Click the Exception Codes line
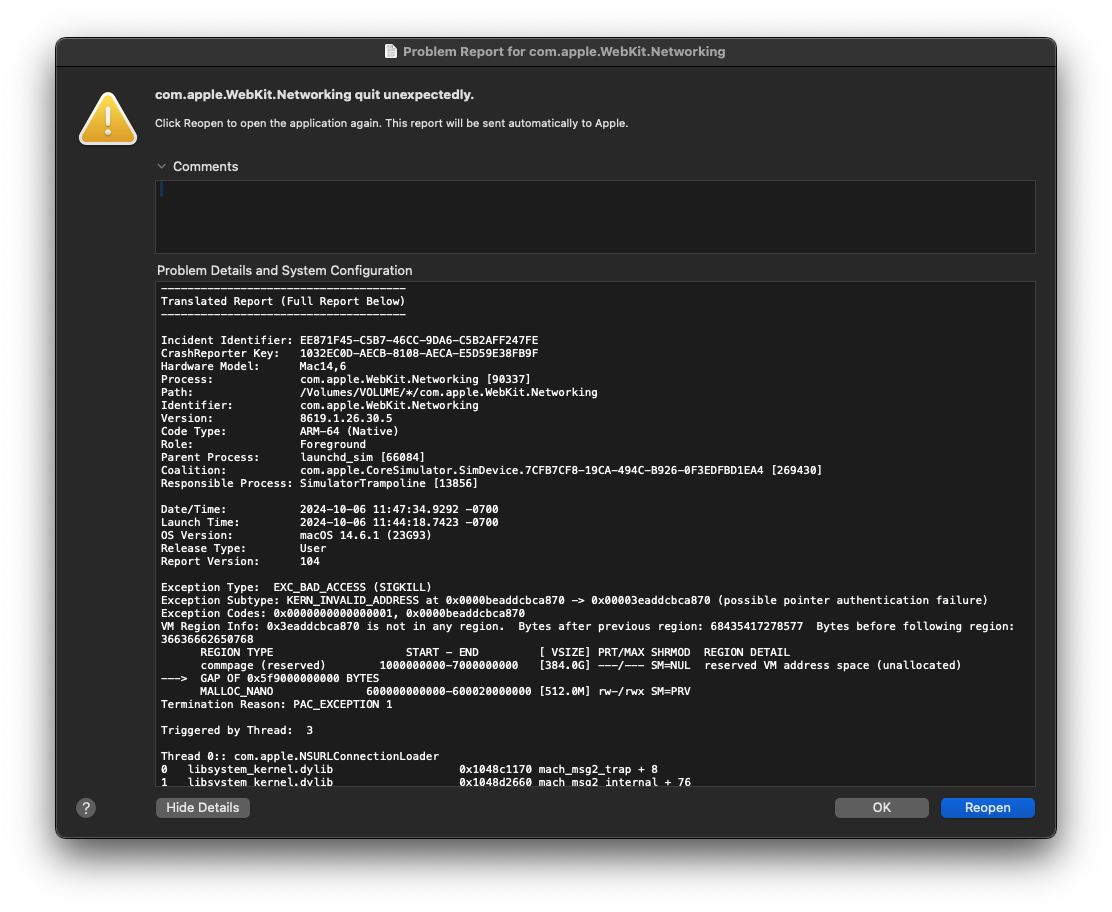1112x912 pixels. coord(343,613)
